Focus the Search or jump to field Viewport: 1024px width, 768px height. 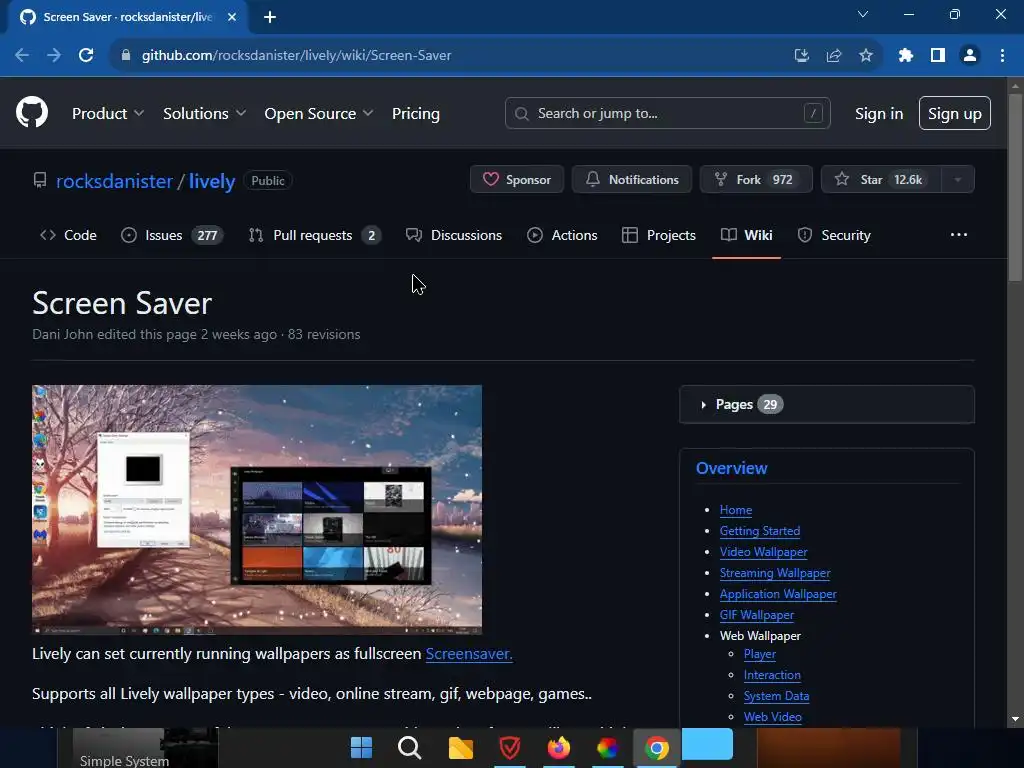tap(667, 113)
